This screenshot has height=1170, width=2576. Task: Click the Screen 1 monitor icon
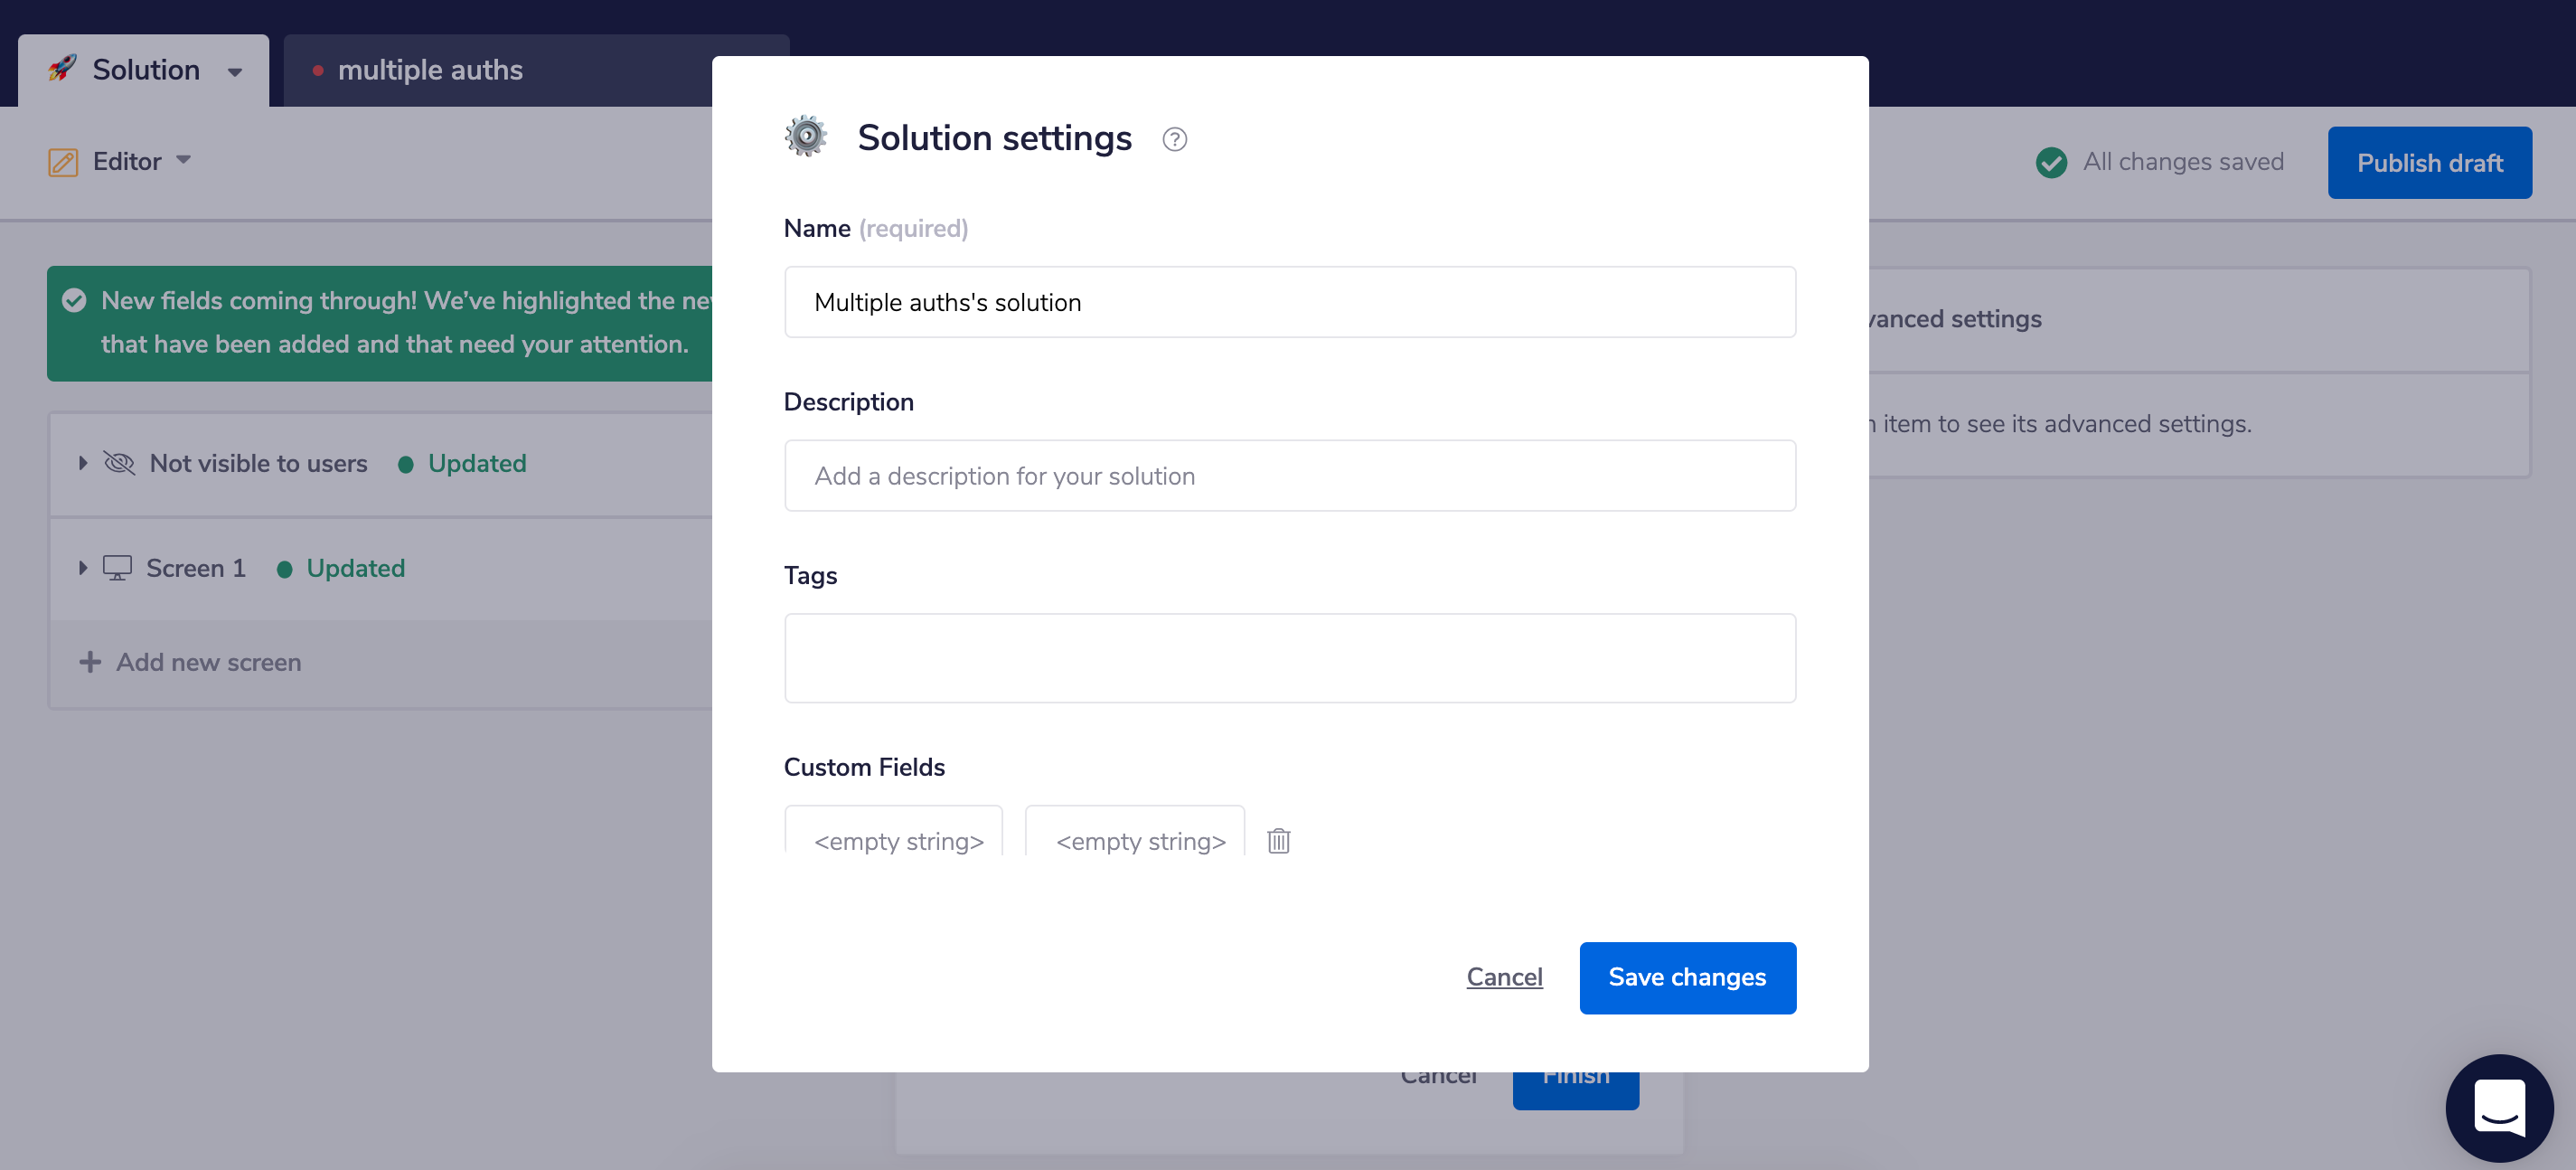[117, 568]
